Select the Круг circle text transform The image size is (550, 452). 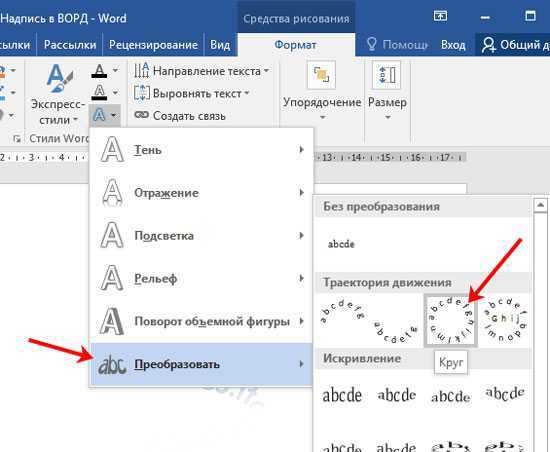450,321
